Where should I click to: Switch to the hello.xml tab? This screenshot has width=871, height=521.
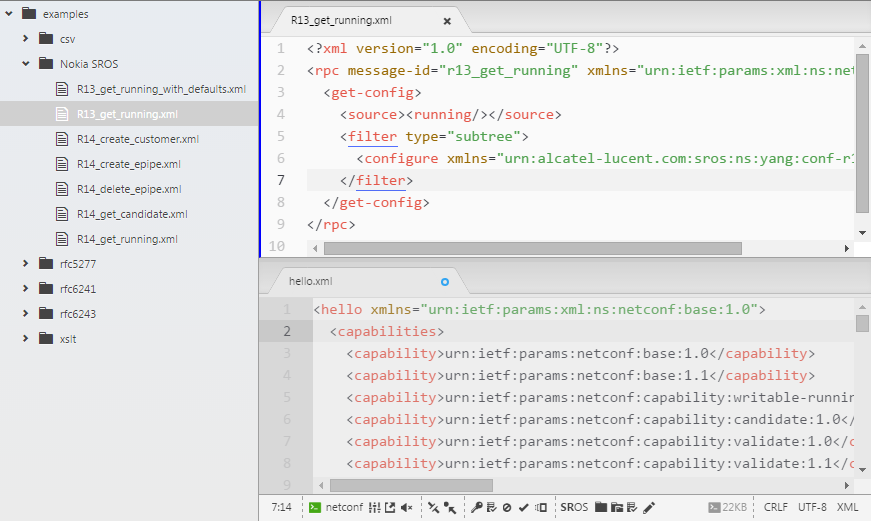point(311,281)
